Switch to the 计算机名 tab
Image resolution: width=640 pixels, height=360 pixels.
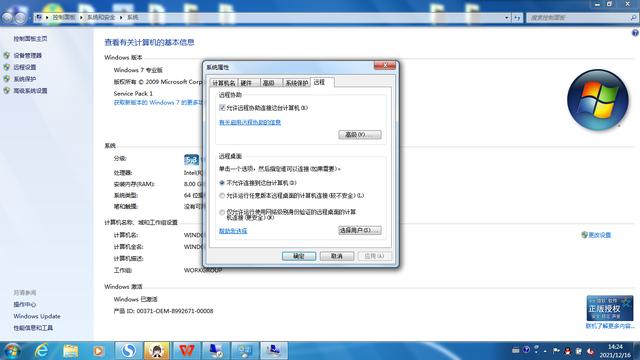(224, 83)
